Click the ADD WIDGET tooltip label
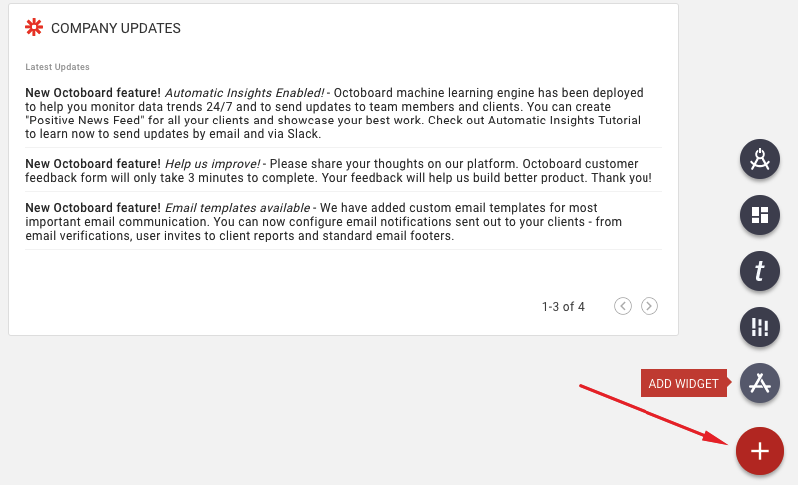The height and width of the screenshot is (485, 798). point(683,383)
